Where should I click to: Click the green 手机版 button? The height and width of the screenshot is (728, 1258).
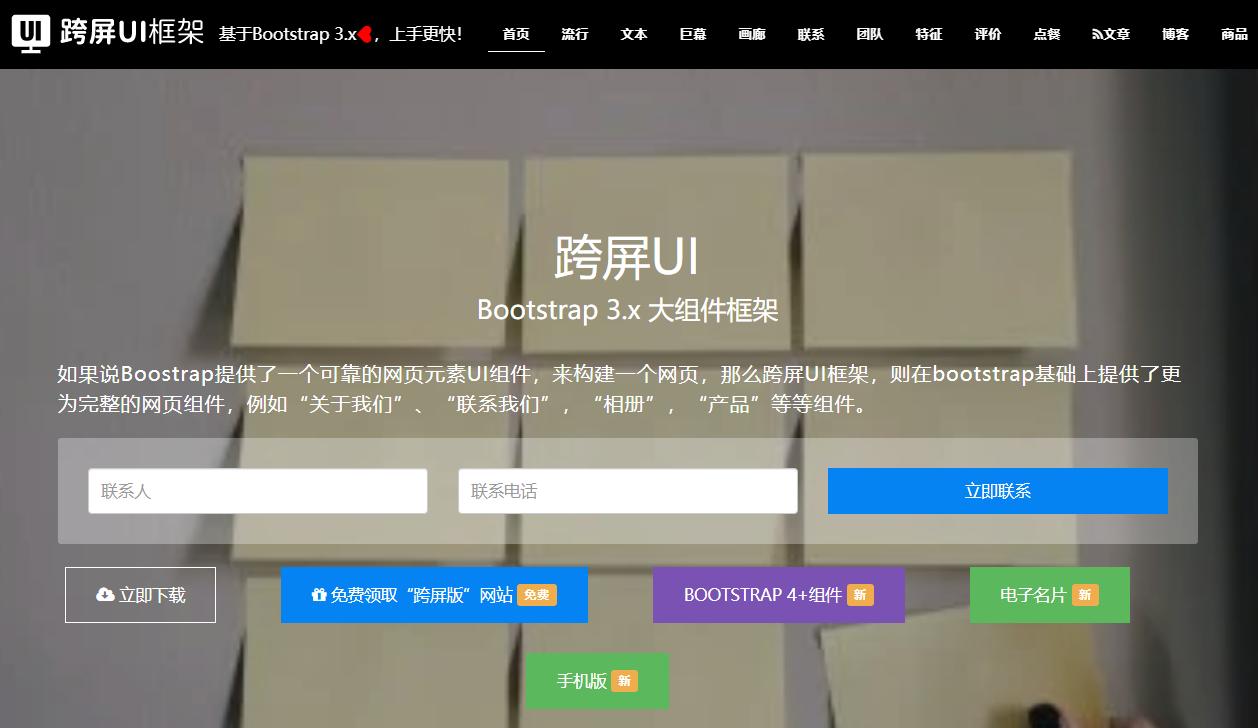click(x=596, y=681)
